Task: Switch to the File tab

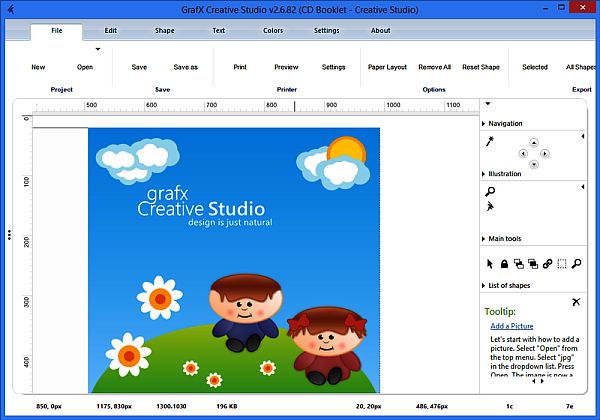Action: pos(57,31)
